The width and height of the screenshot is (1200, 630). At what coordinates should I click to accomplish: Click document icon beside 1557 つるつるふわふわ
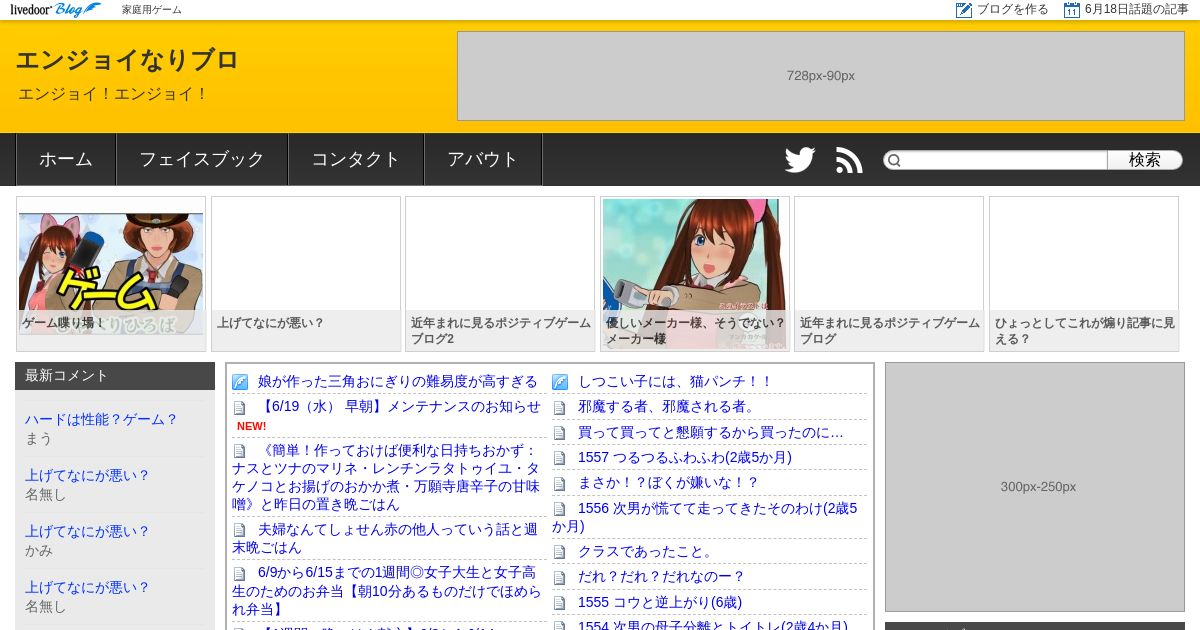[559, 458]
